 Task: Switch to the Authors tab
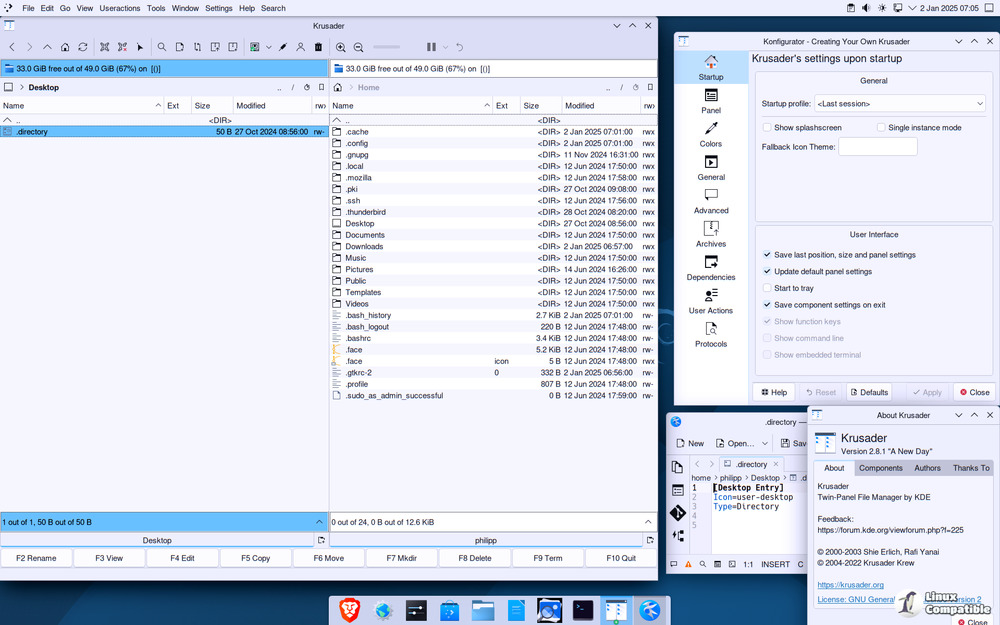[x=927, y=468]
